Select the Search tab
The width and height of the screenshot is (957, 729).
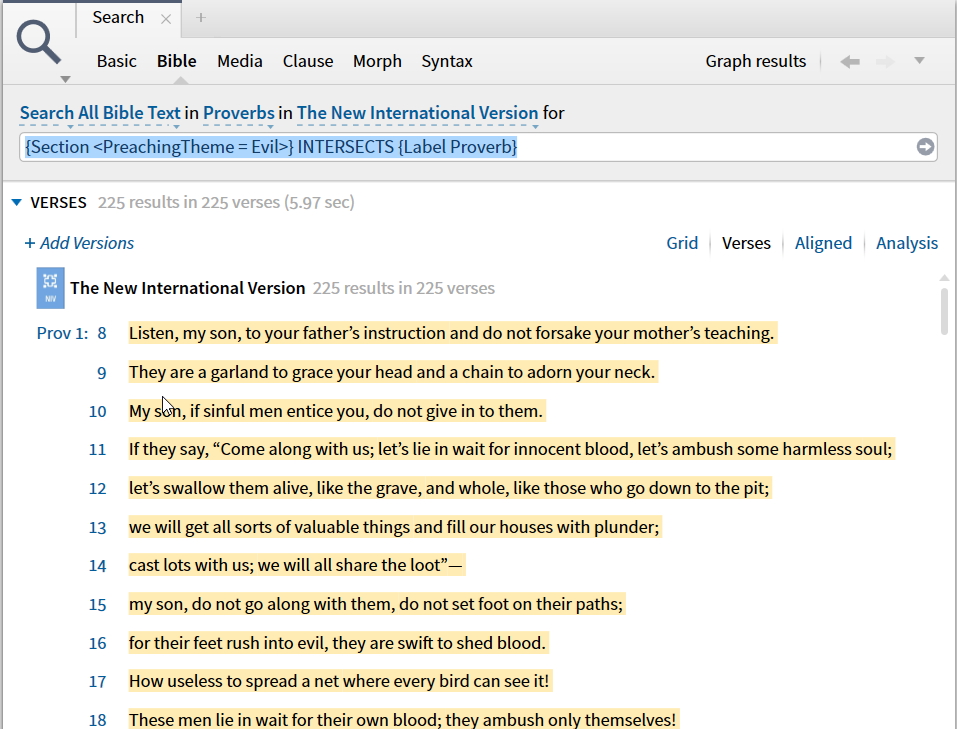(118, 17)
